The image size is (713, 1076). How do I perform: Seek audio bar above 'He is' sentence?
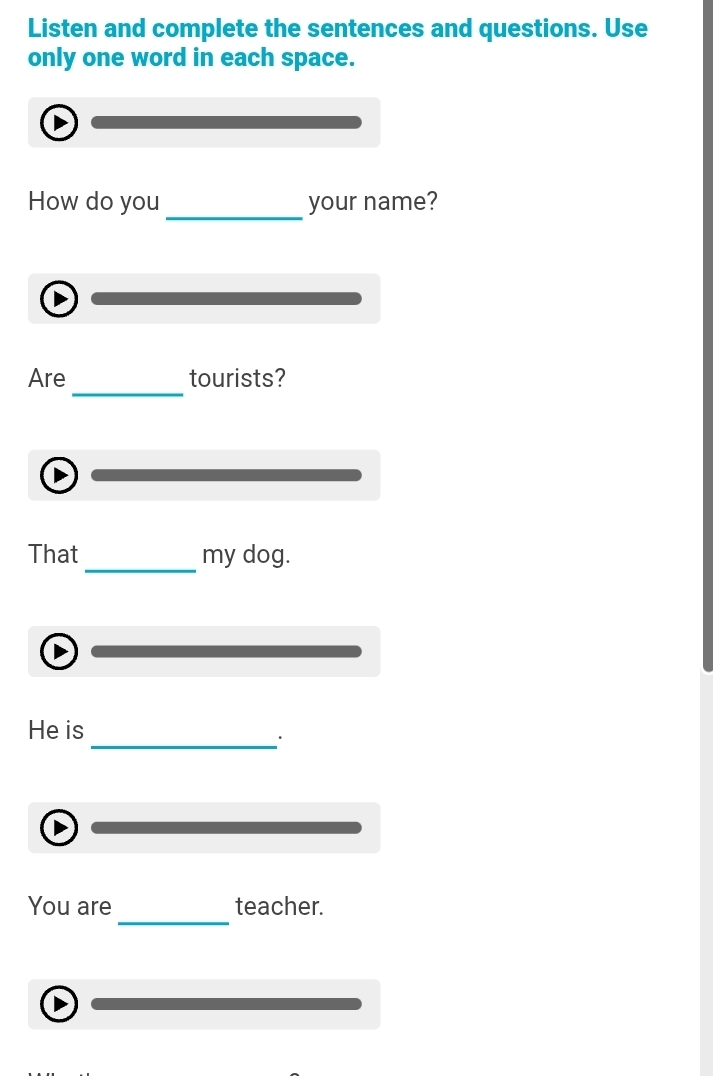pyautogui.click(x=226, y=652)
